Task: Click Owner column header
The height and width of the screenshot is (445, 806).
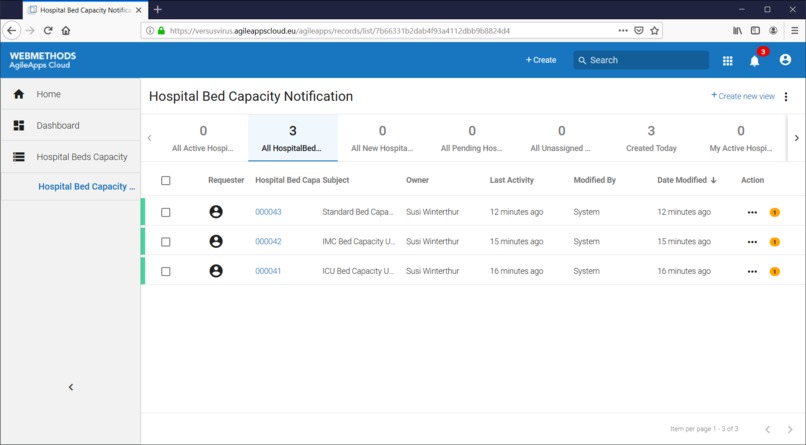Action: (x=417, y=180)
